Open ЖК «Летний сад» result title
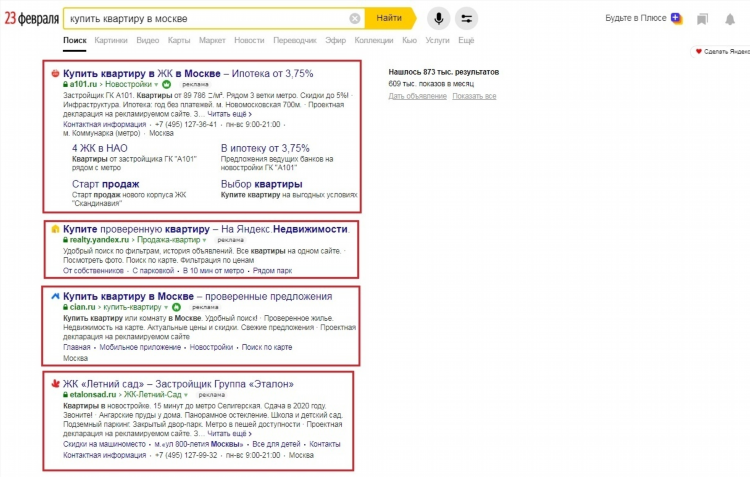This screenshot has height=477, width=750. click(x=178, y=384)
